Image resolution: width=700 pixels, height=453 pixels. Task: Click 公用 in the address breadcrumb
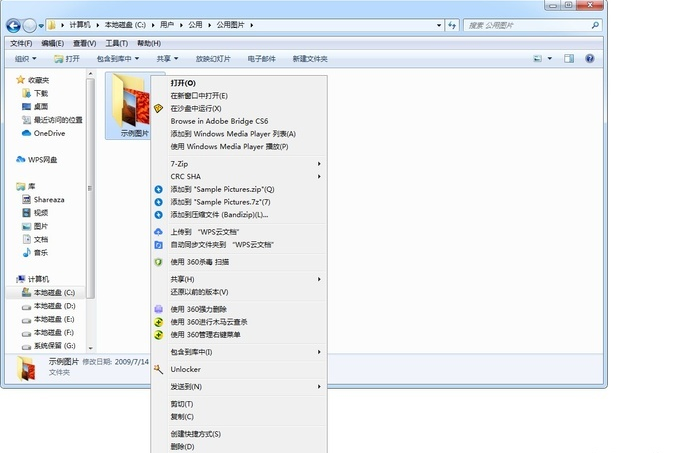click(195, 25)
